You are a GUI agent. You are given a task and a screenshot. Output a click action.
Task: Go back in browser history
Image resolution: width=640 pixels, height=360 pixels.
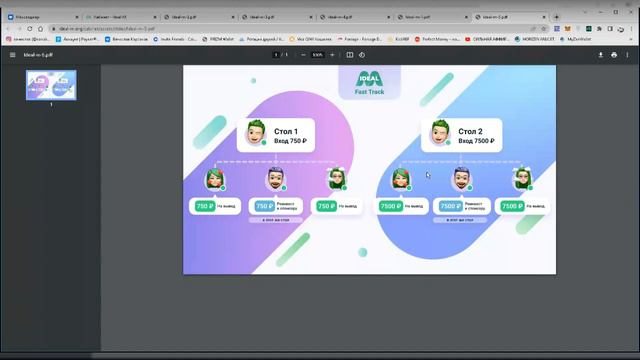click(8, 29)
